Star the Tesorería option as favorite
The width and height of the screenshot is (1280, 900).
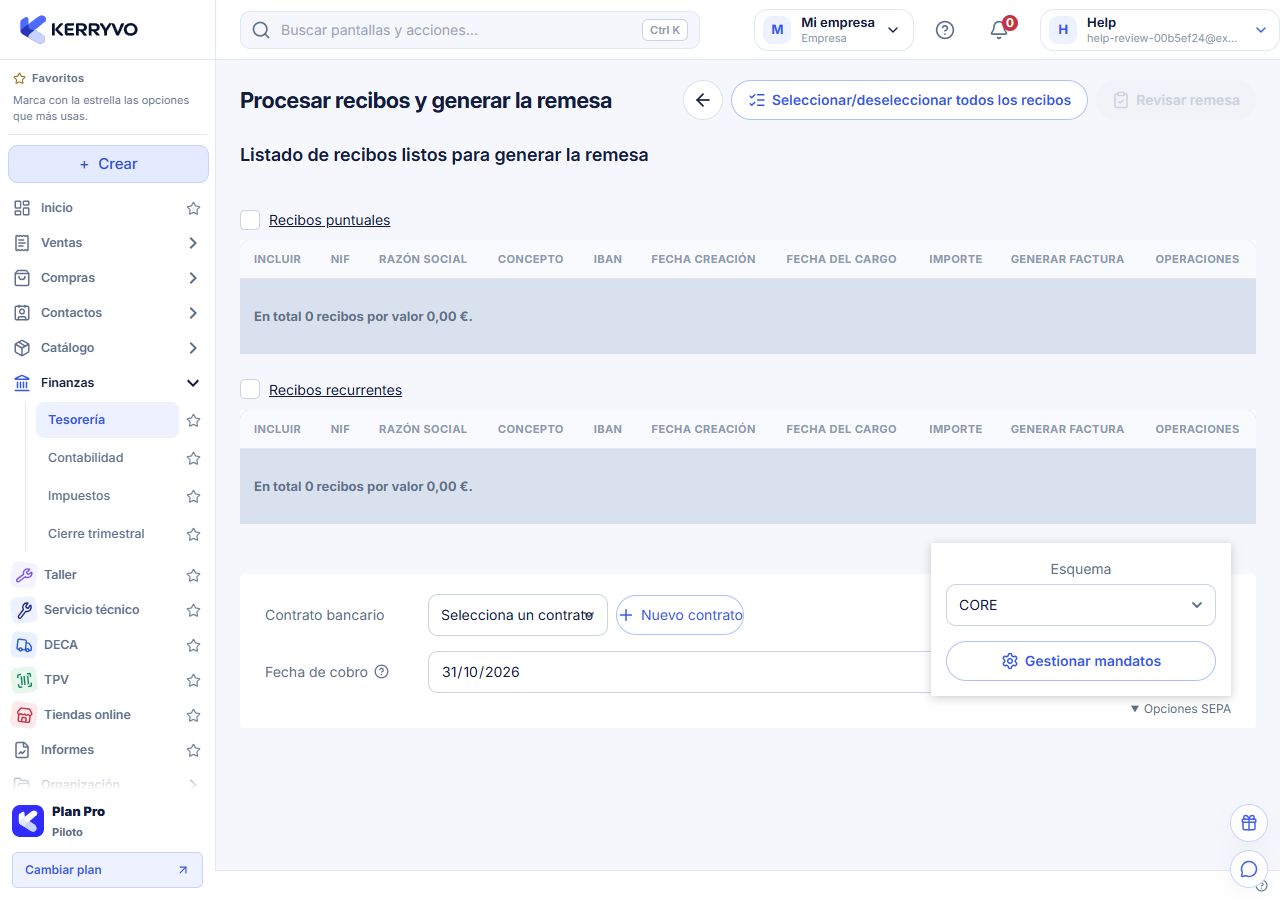(194, 420)
